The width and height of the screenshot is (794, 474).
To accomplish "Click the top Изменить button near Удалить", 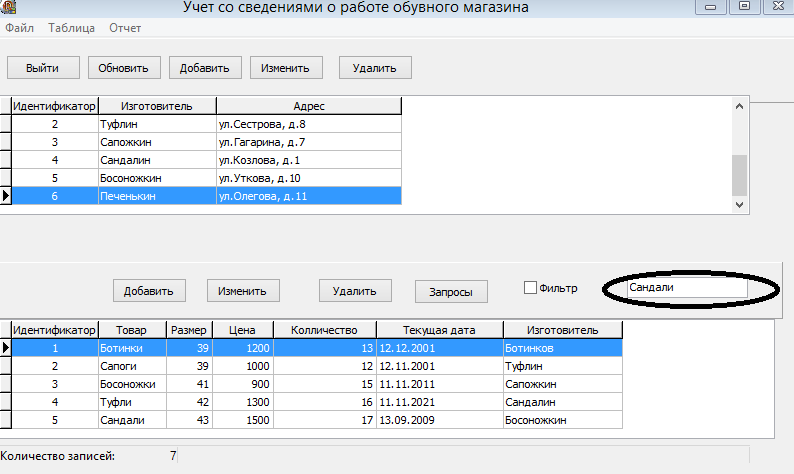I will pyautogui.click(x=286, y=68).
